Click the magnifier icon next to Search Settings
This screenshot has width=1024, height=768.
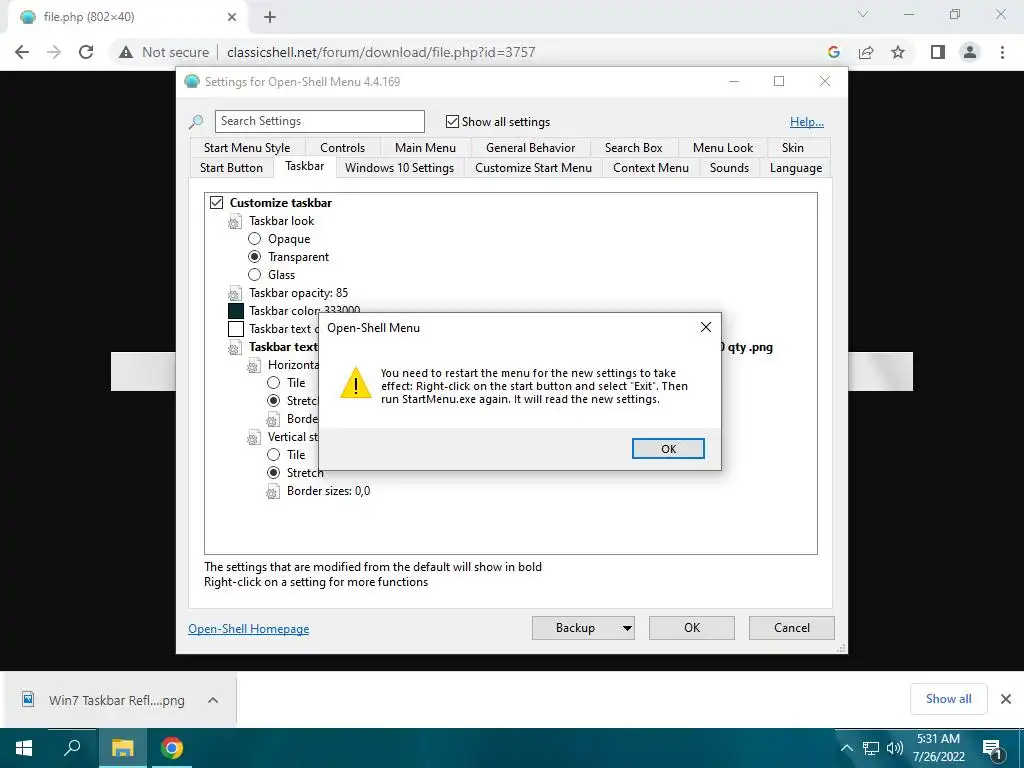(x=197, y=122)
